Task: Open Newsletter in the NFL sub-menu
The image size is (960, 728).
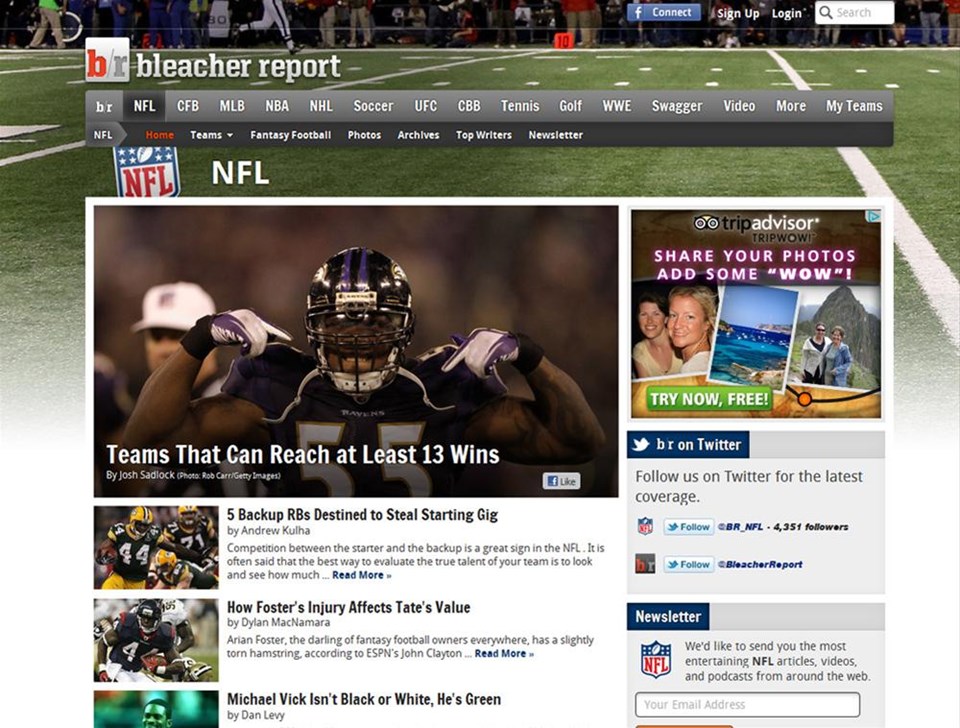Action: tap(555, 135)
